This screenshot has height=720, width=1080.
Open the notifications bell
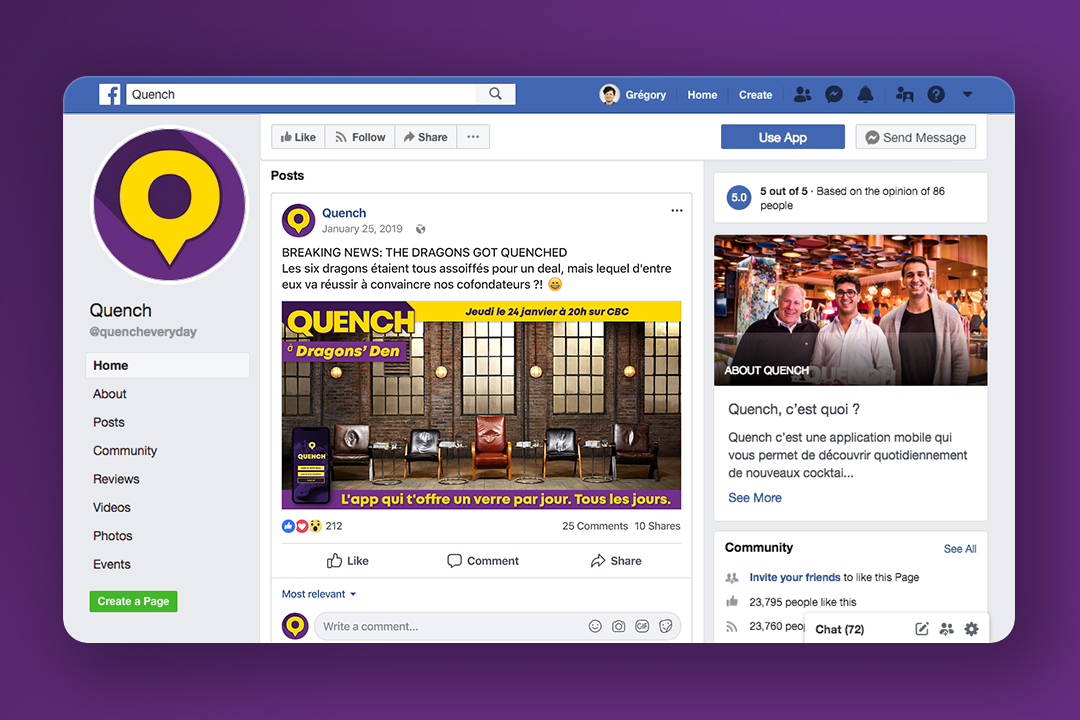(x=865, y=94)
